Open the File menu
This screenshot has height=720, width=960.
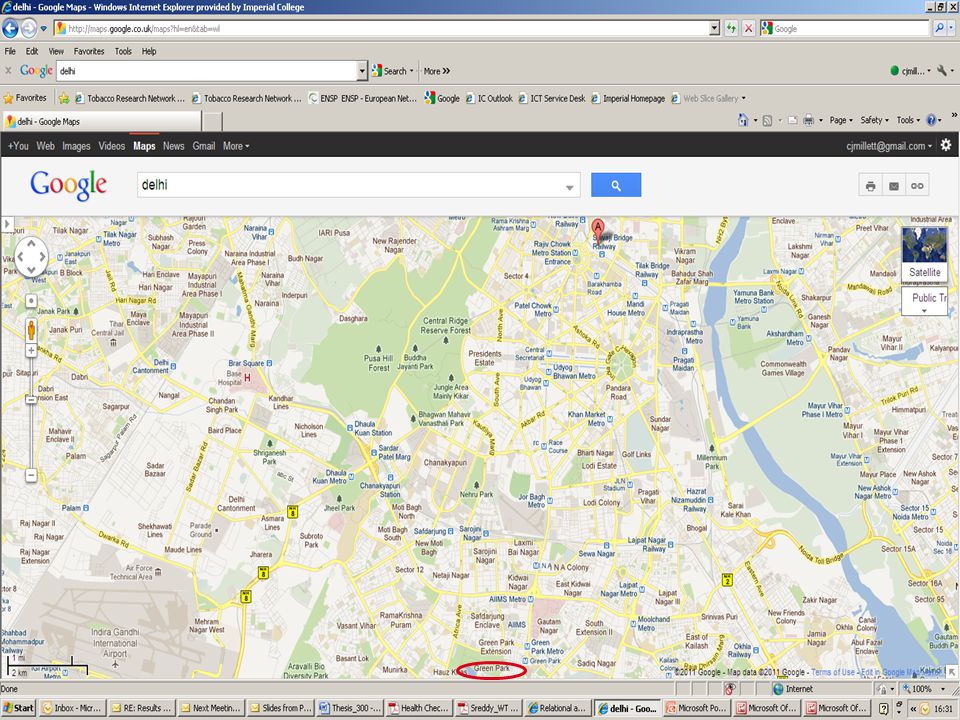[10, 51]
